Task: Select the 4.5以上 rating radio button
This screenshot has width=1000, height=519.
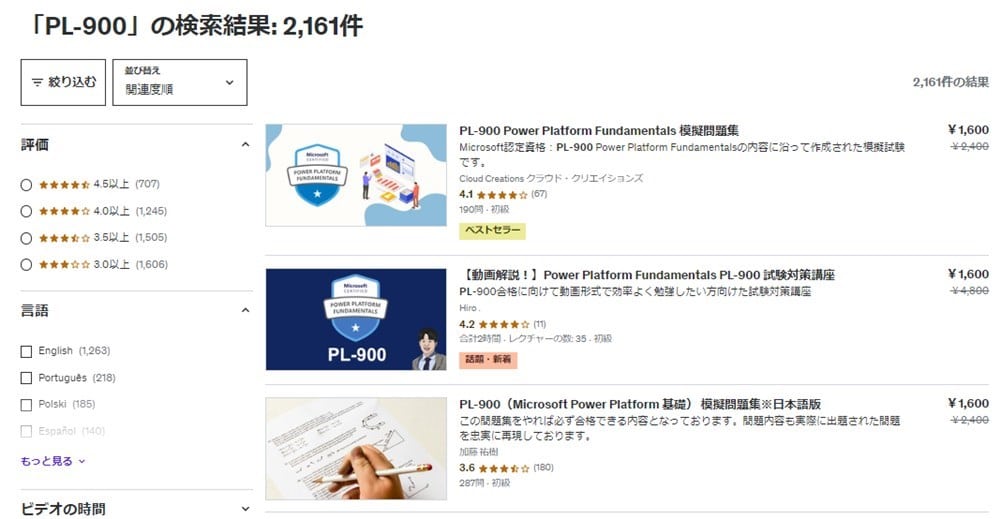Action: click(x=26, y=185)
